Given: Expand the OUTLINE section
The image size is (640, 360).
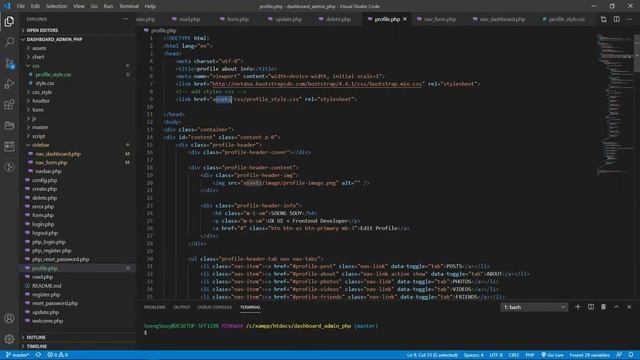Looking at the screenshot, I should pos(36,337).
